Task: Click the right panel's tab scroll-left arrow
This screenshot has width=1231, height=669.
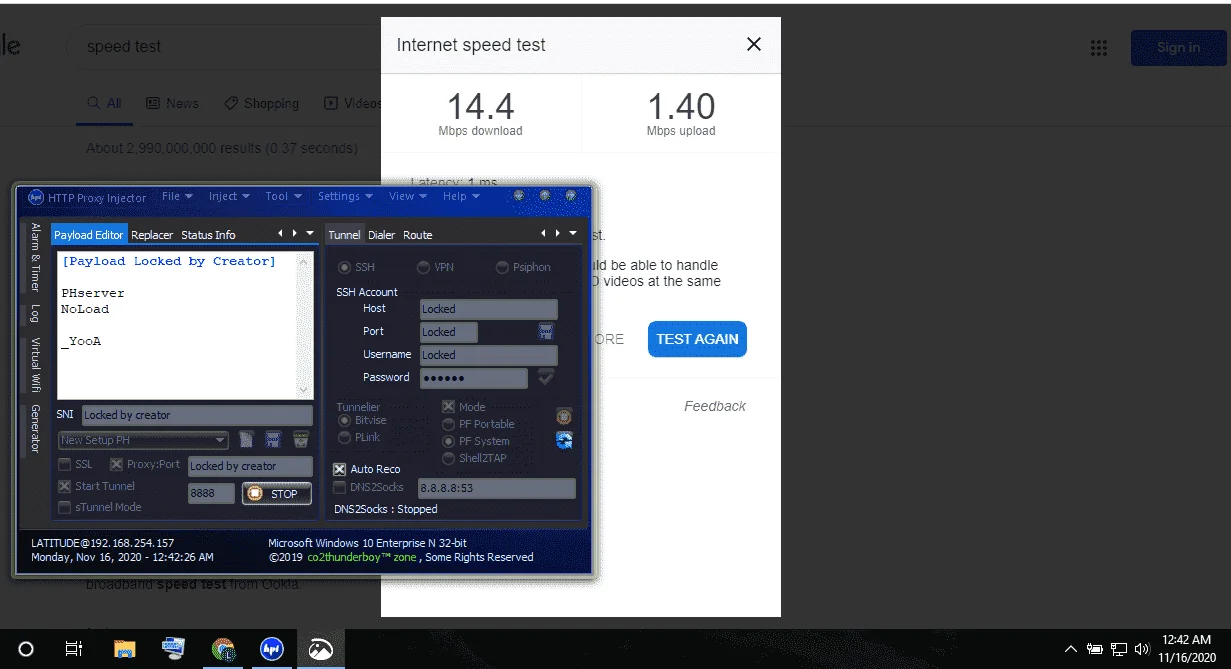Action: tap(545, 233)
